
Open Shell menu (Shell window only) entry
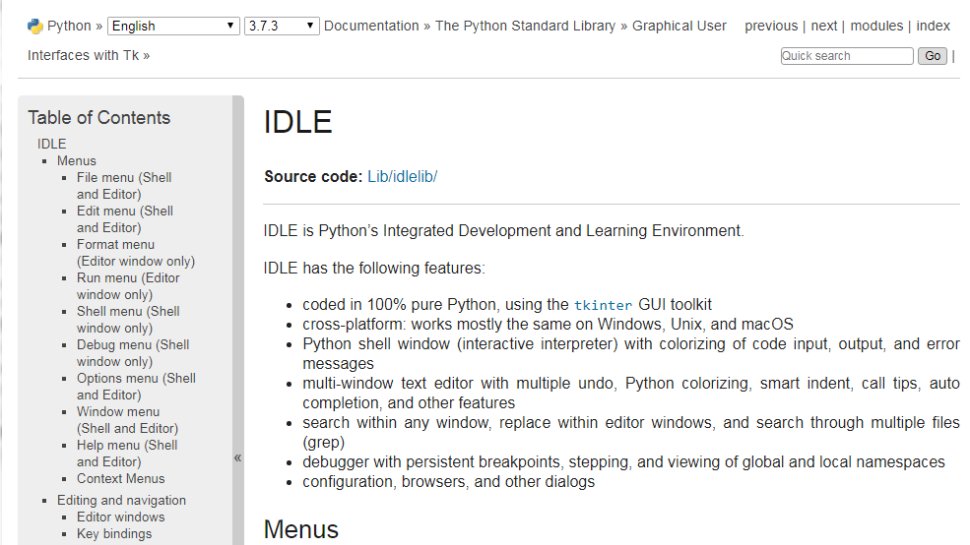128,319
